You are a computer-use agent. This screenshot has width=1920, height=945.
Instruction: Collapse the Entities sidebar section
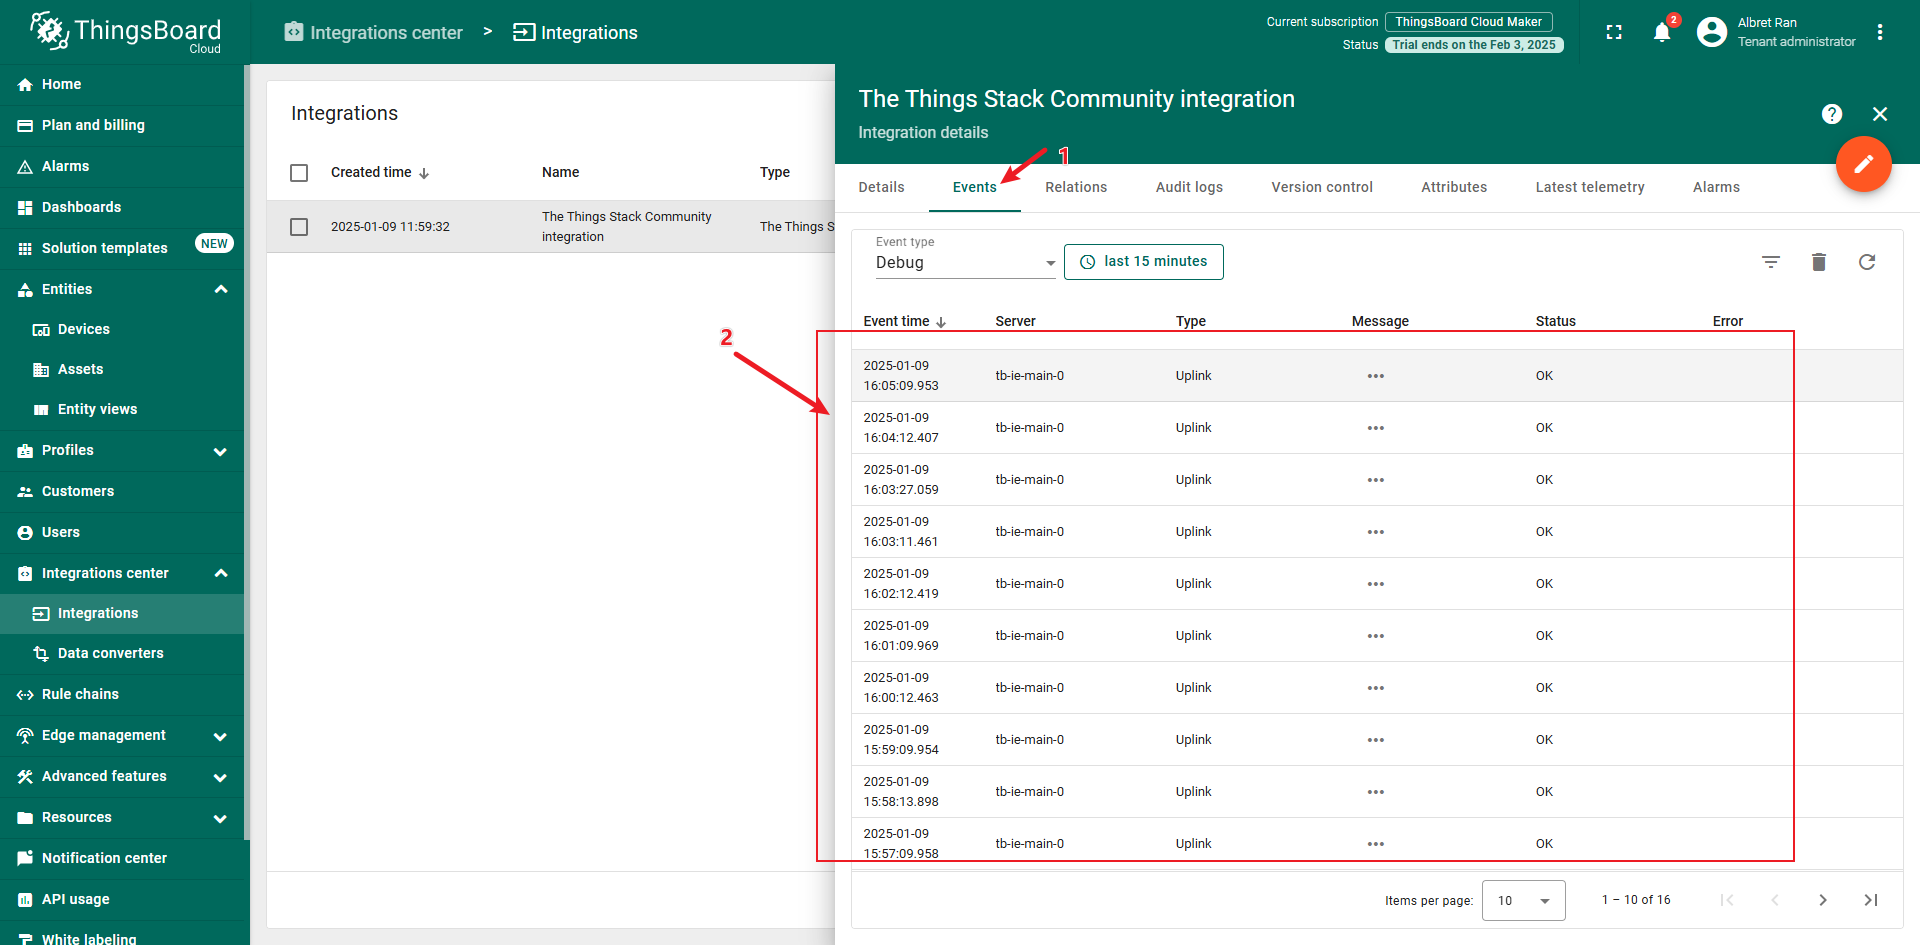point(221,290)
